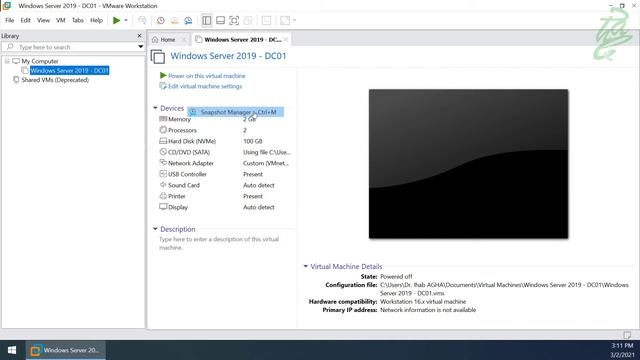This screenshot has width=640, height=360.
Task: Click the USB Controller device icon
Action: [163, 174]
